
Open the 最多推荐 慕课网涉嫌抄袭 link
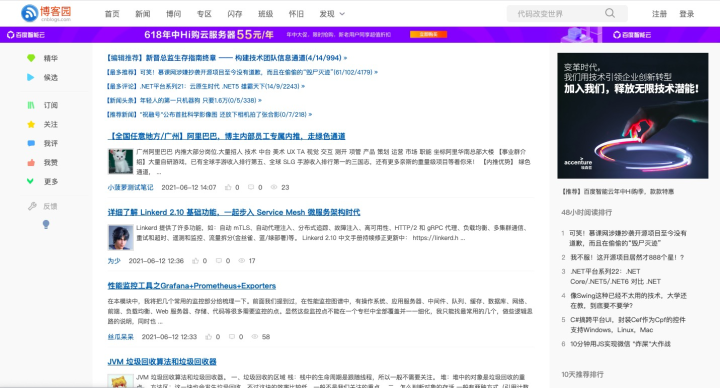(x=242, y=72)
